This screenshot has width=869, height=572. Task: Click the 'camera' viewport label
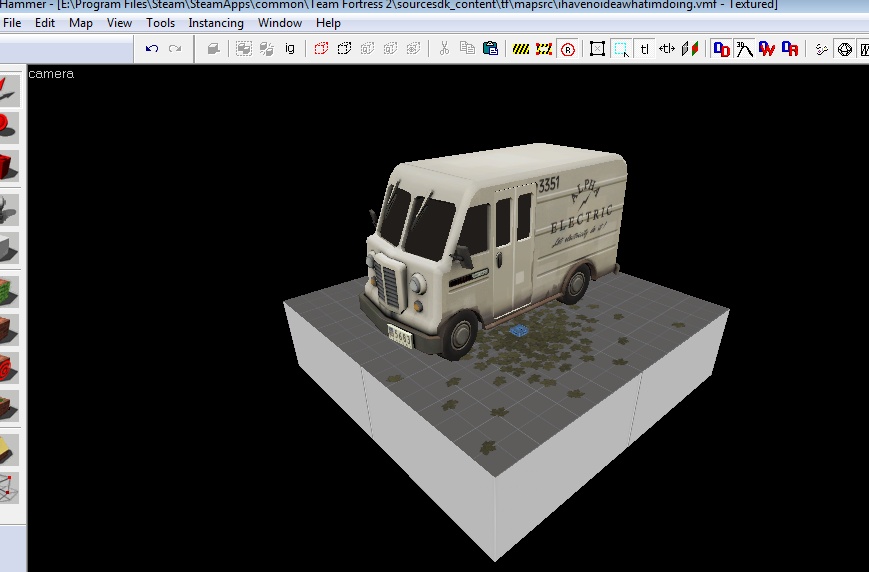[x=51, y=74]
